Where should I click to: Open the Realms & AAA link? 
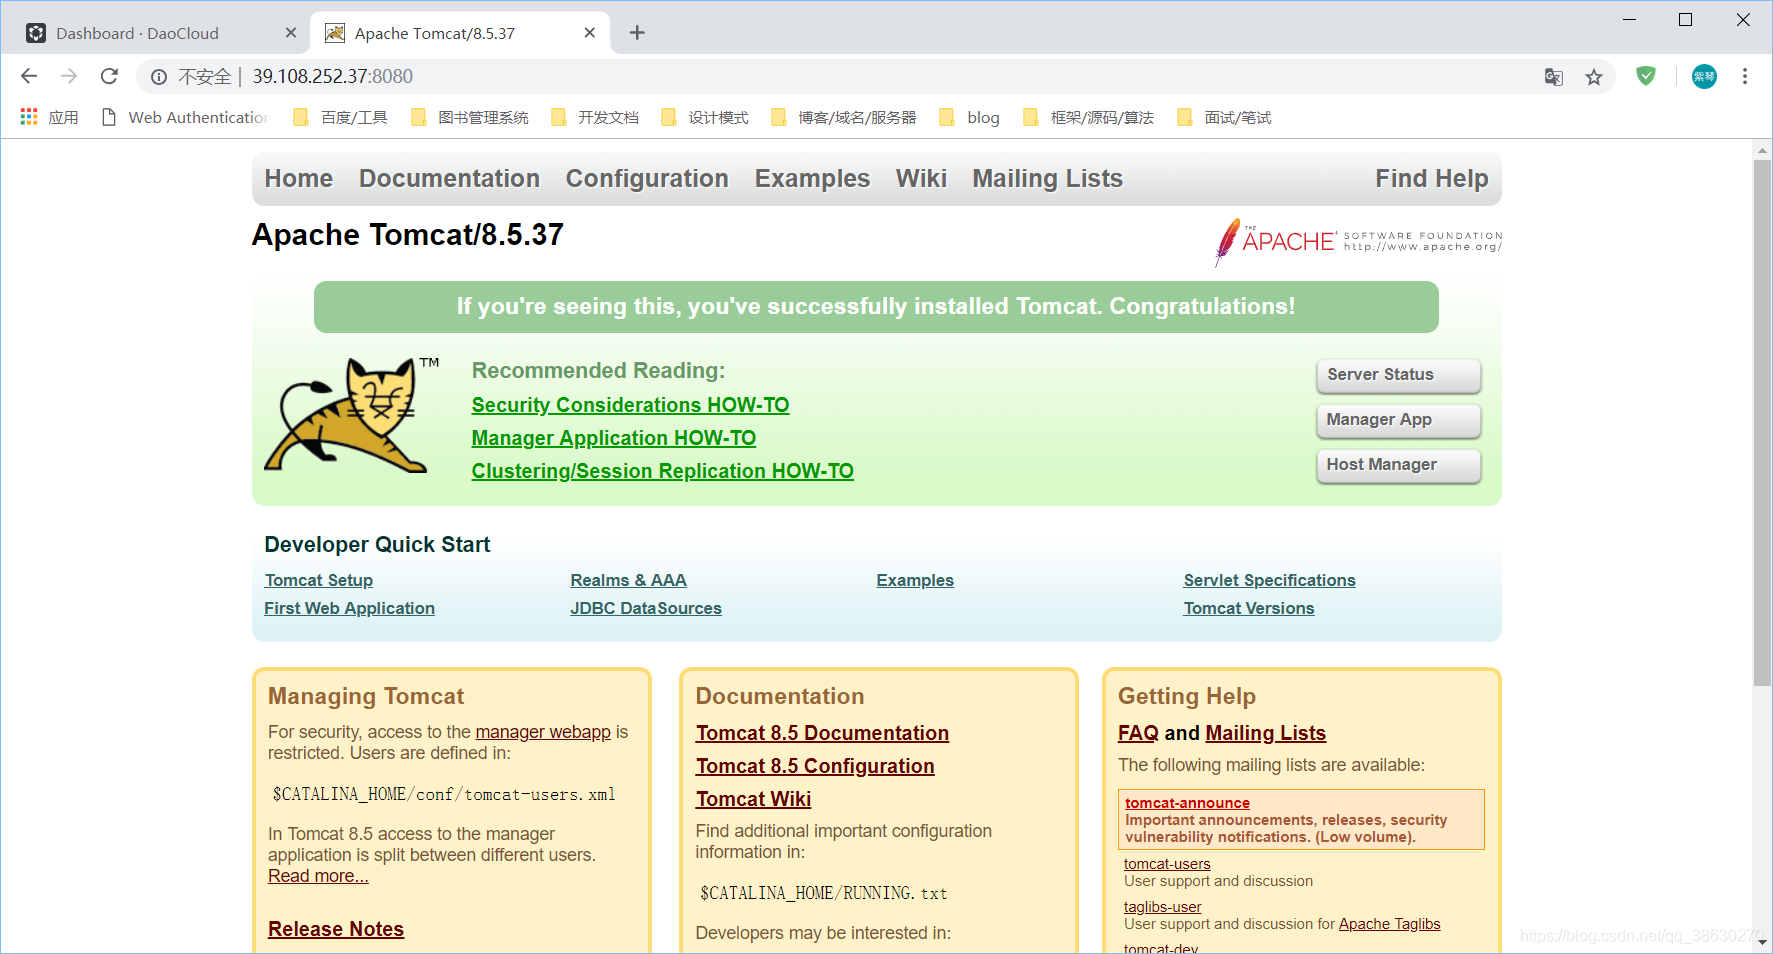click(x=629, y=580)
